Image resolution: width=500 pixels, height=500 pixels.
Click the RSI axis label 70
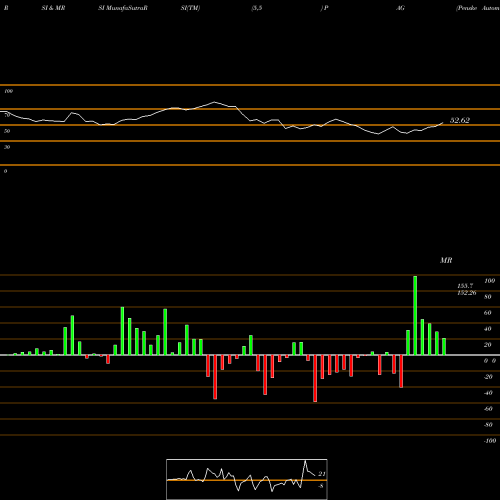(x=7, y=115)
